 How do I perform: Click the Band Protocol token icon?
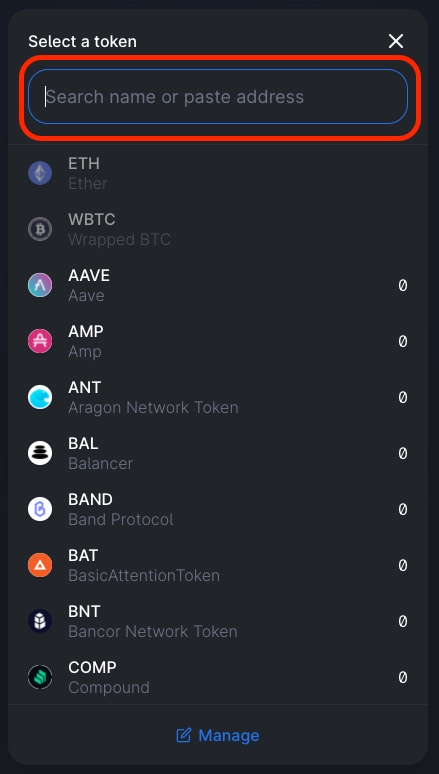40,509
